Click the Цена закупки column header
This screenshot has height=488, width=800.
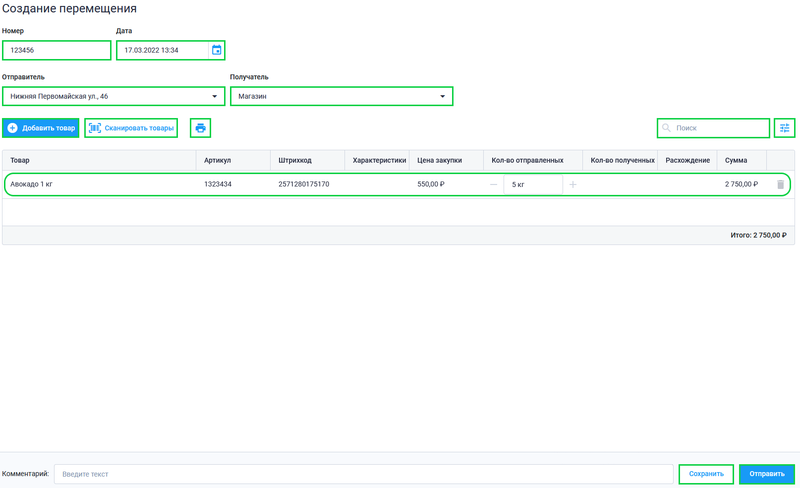(439, 160)
